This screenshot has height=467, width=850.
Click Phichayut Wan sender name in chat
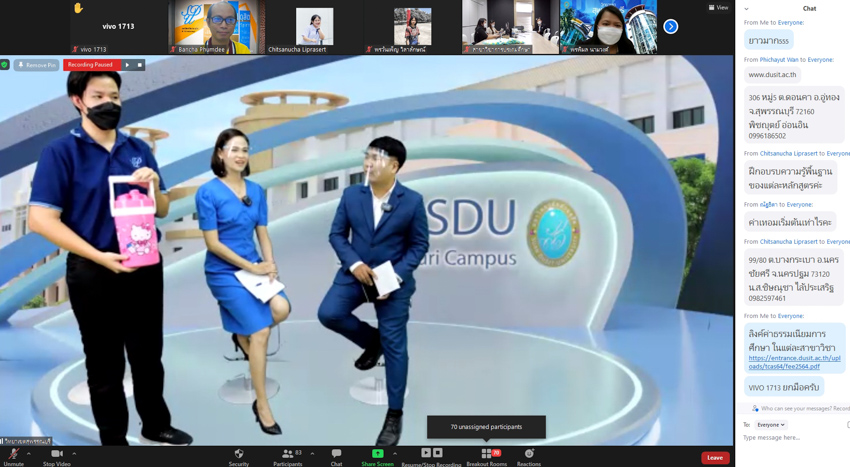(779, 60)
